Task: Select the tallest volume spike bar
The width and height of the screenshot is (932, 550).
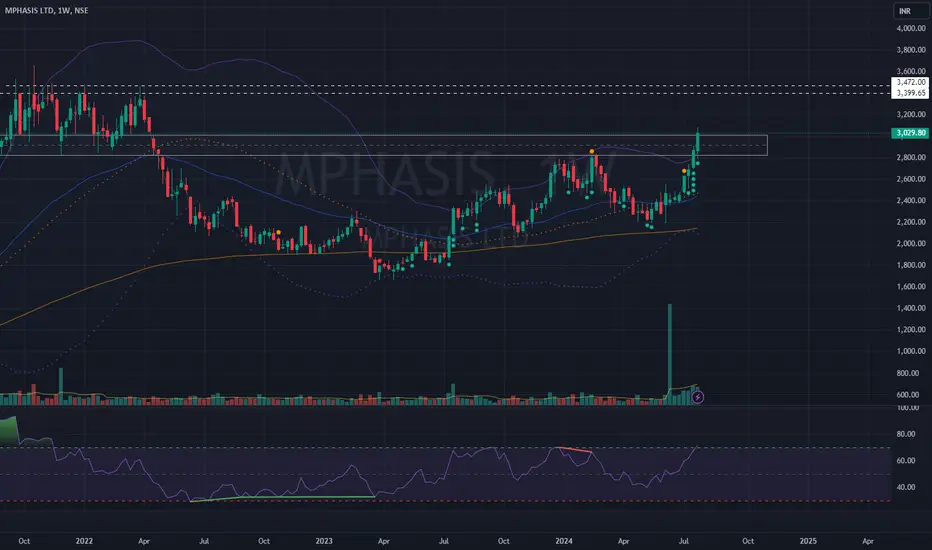Action: click(x=670, y=354)
